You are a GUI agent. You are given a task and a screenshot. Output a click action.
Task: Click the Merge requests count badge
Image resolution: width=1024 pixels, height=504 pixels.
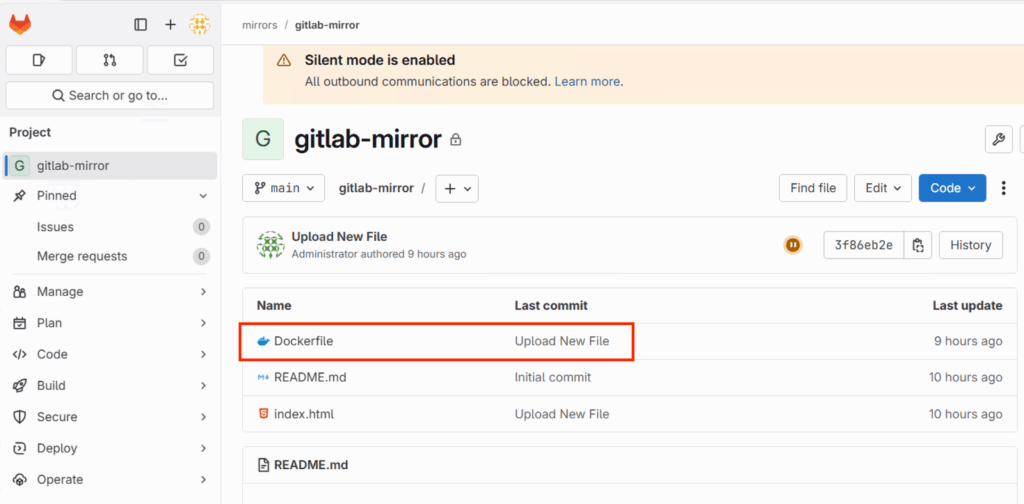click(x=201, y=256)
